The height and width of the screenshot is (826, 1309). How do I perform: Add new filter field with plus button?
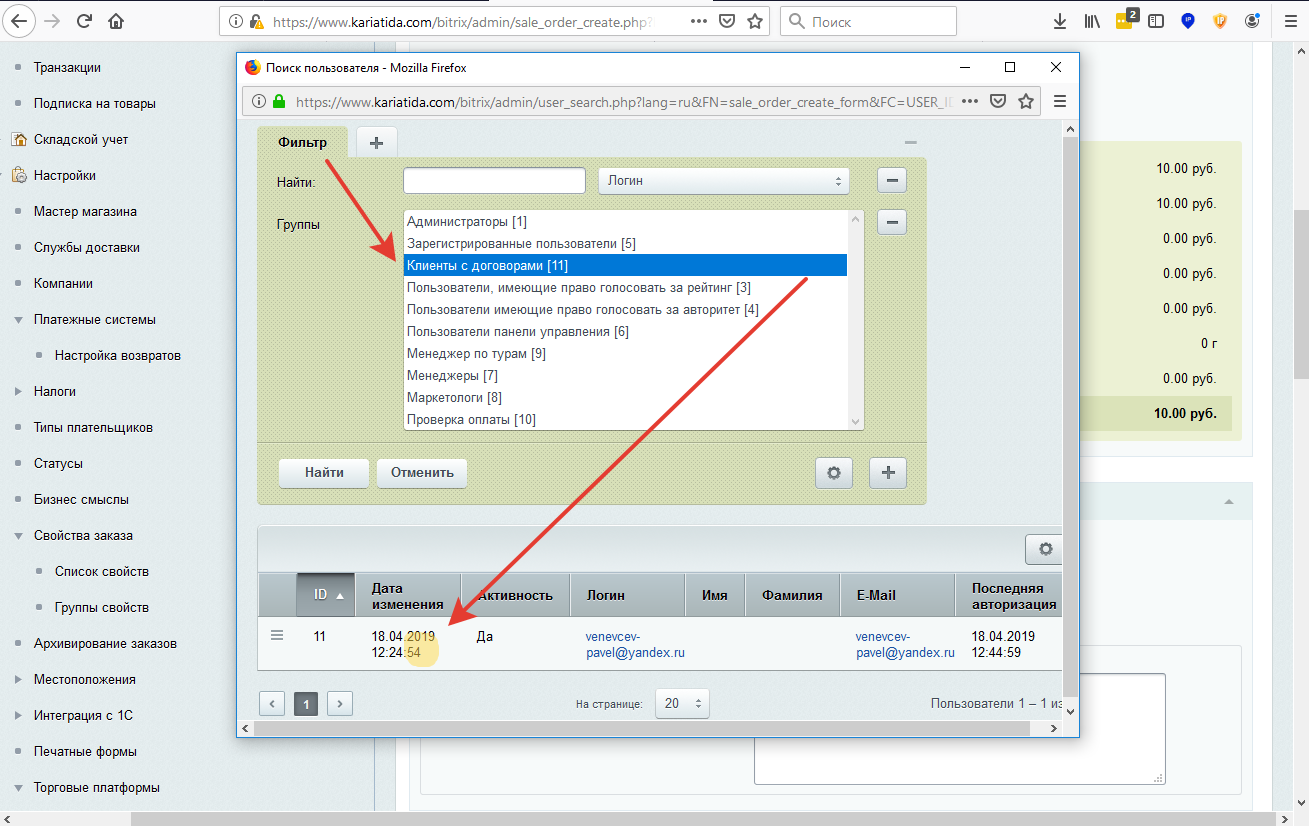pos(887,473)
